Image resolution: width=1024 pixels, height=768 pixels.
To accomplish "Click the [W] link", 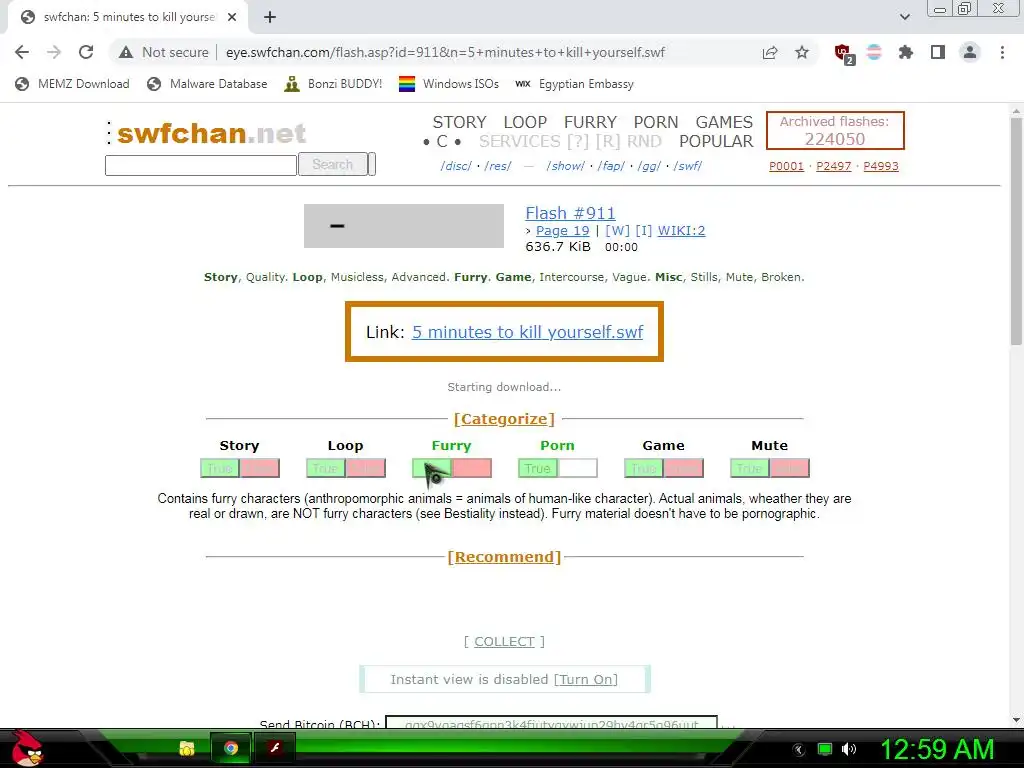I will (617, 231).
